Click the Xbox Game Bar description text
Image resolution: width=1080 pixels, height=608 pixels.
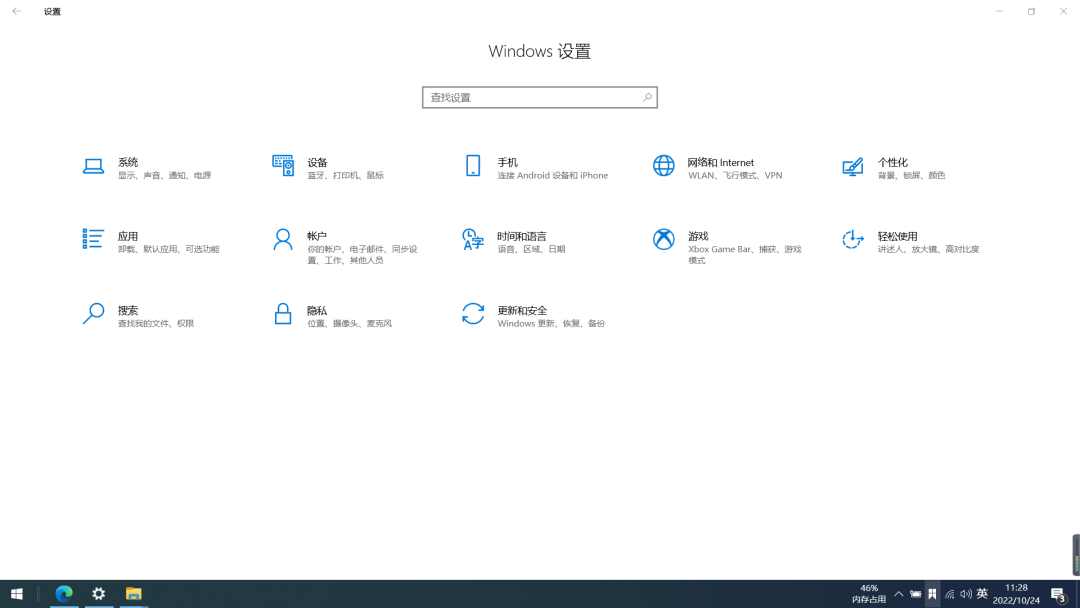tap(745, 255)
